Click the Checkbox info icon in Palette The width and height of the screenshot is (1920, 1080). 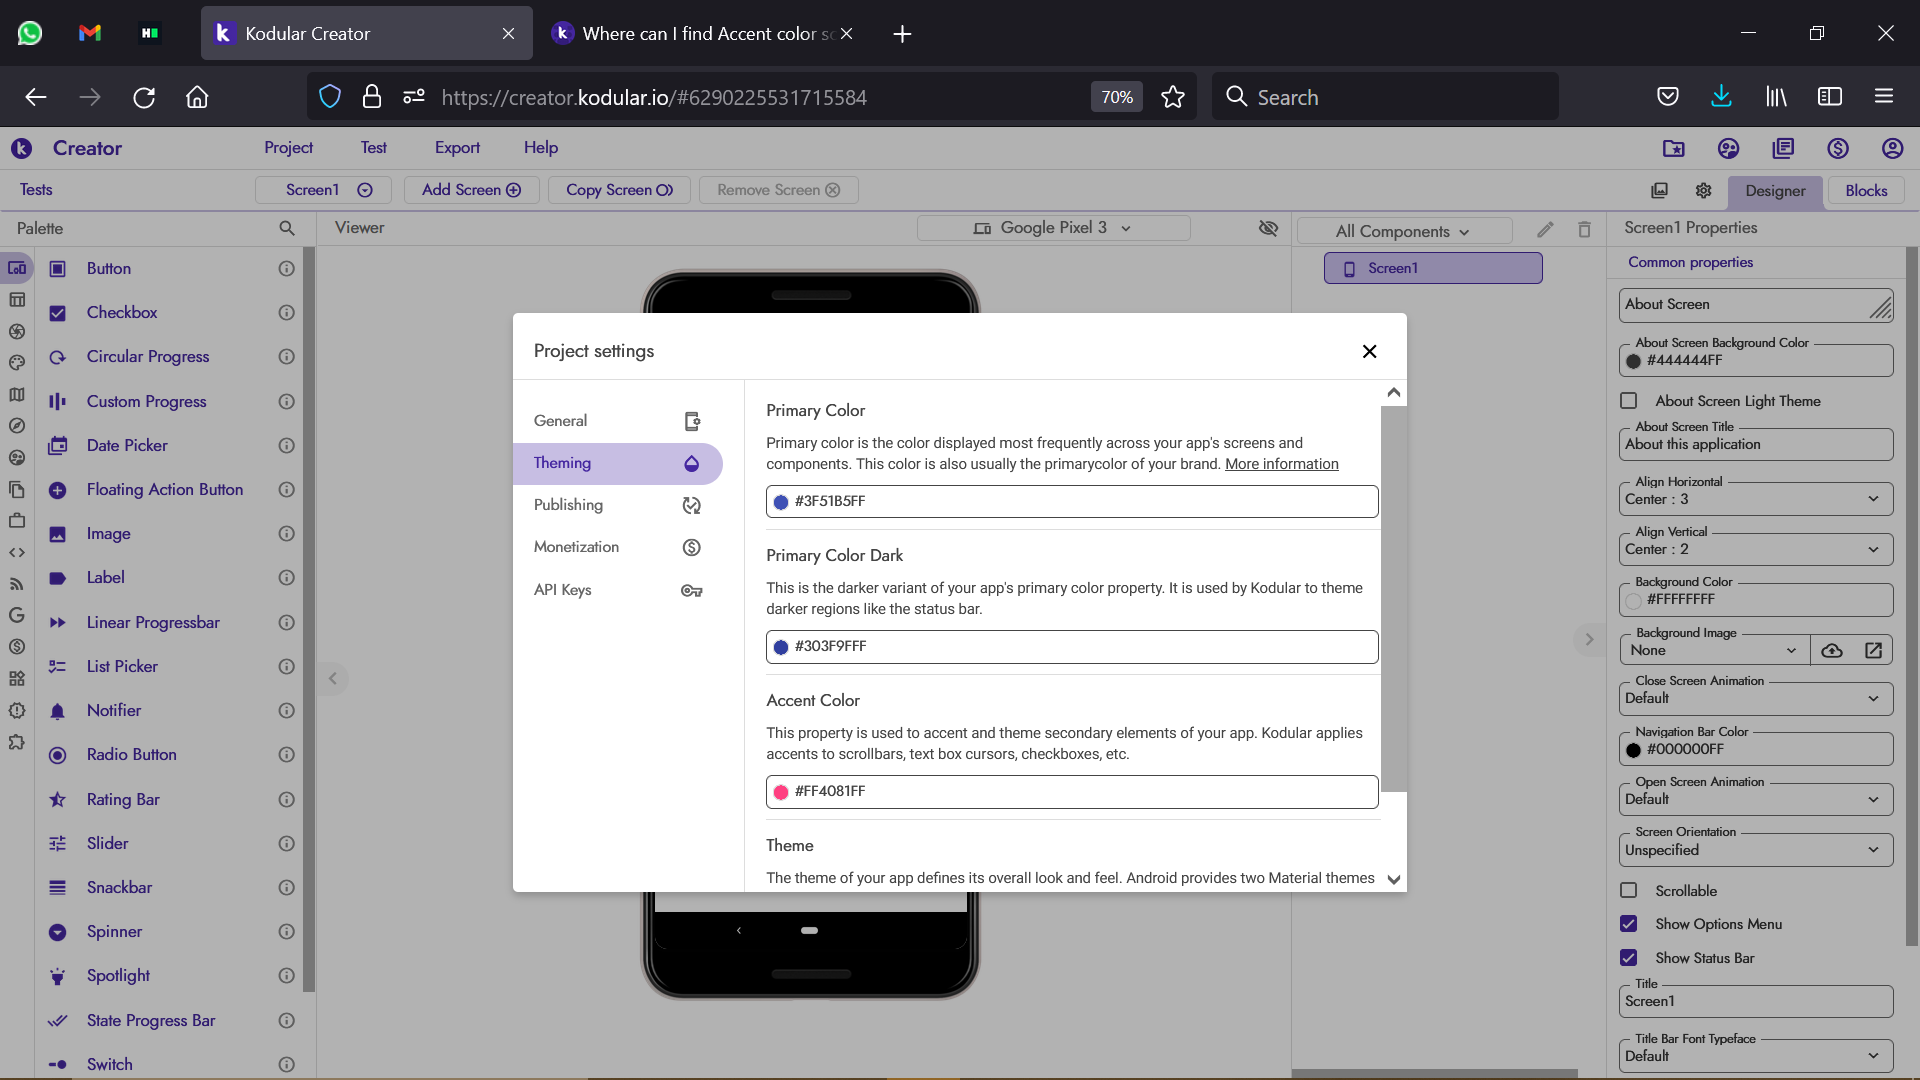point(286,313)
